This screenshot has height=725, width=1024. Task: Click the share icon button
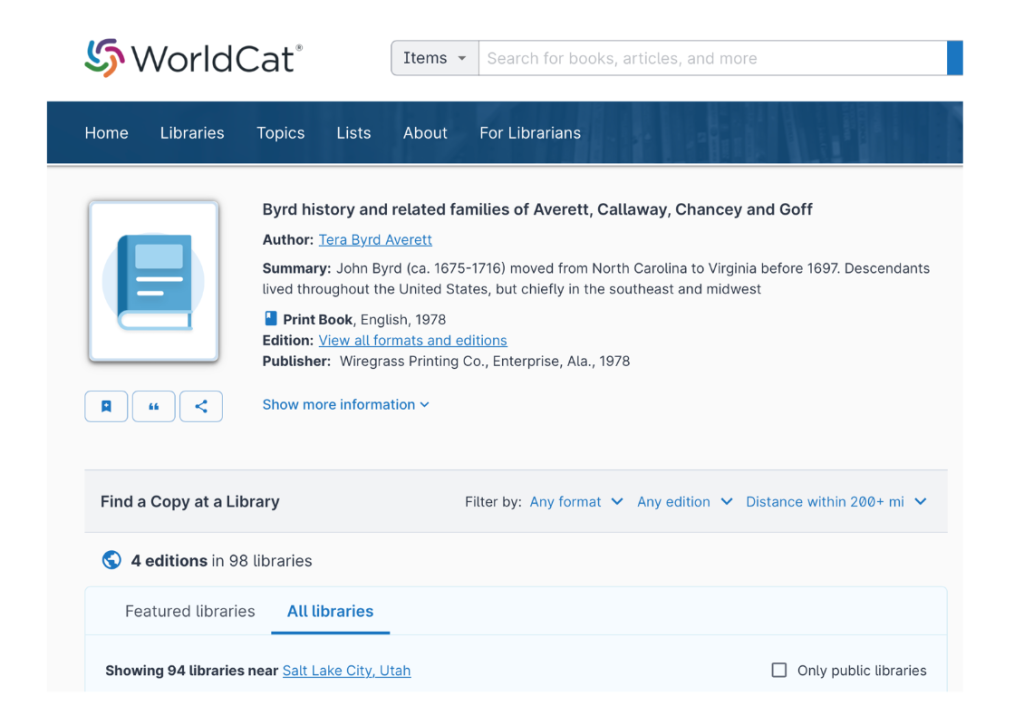coord(201,406)
